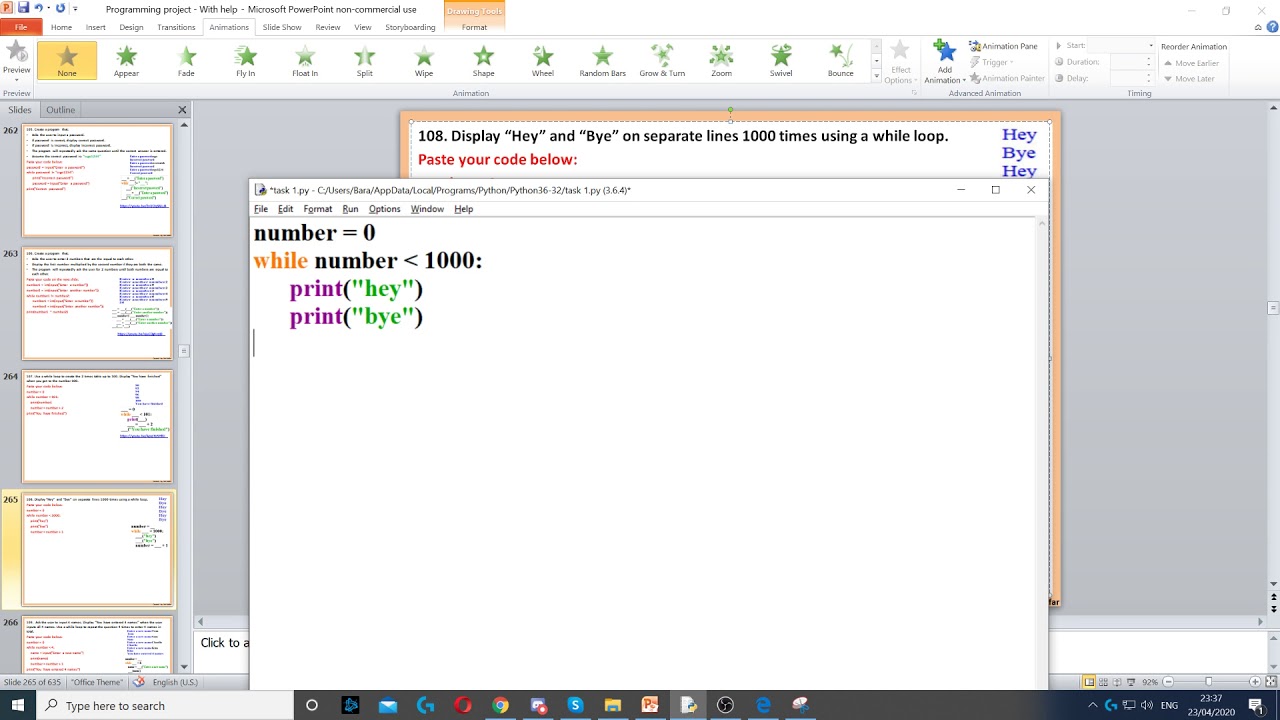Select the Swivel animation effect

tap(781, 61)
